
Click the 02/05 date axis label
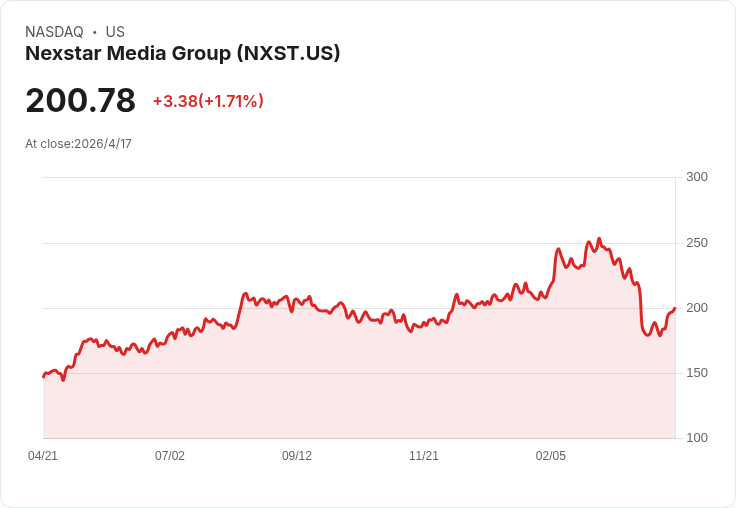pos(551,456)
